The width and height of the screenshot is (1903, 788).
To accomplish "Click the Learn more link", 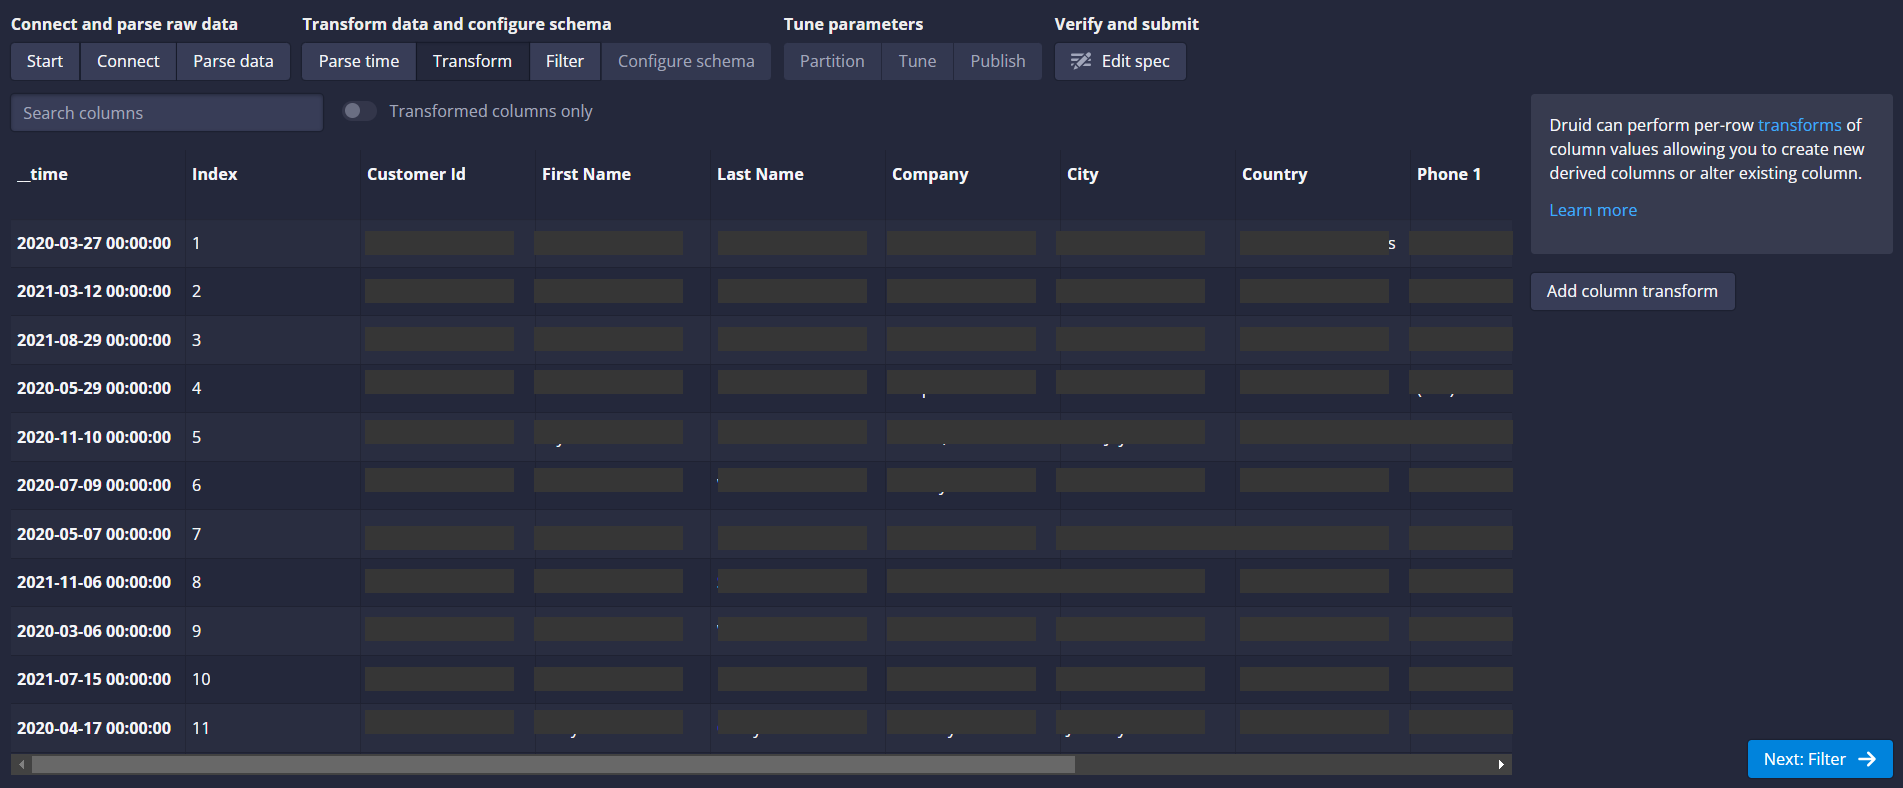I will 1593,210.
